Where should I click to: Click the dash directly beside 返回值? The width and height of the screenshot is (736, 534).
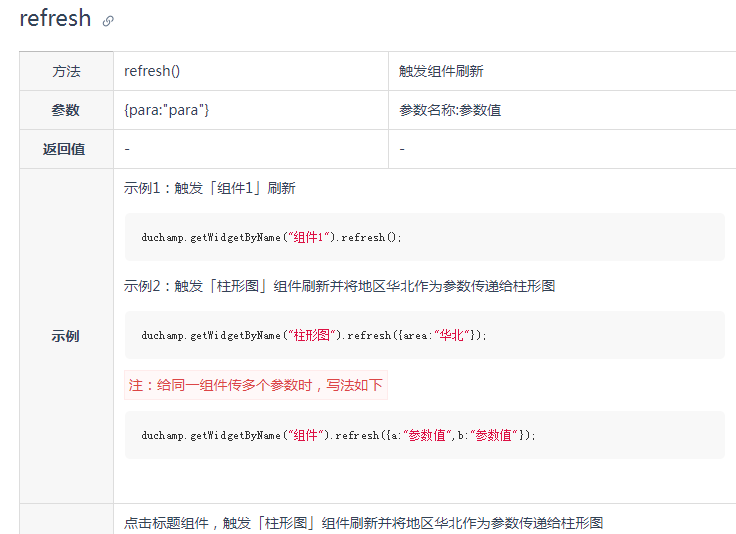127,149
